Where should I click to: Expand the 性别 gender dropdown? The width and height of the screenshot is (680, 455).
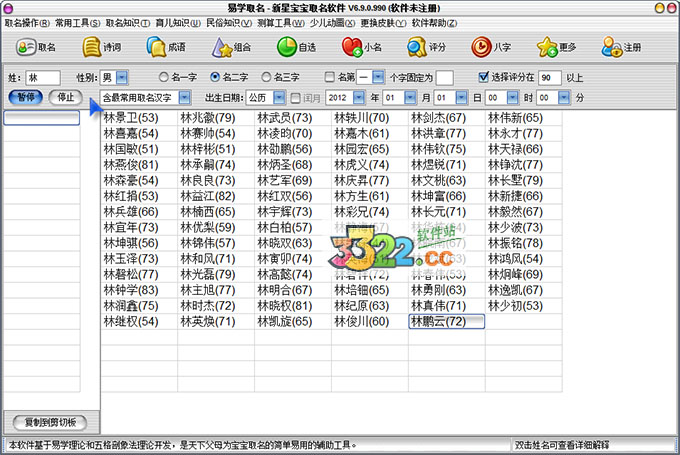pos(122,78)
